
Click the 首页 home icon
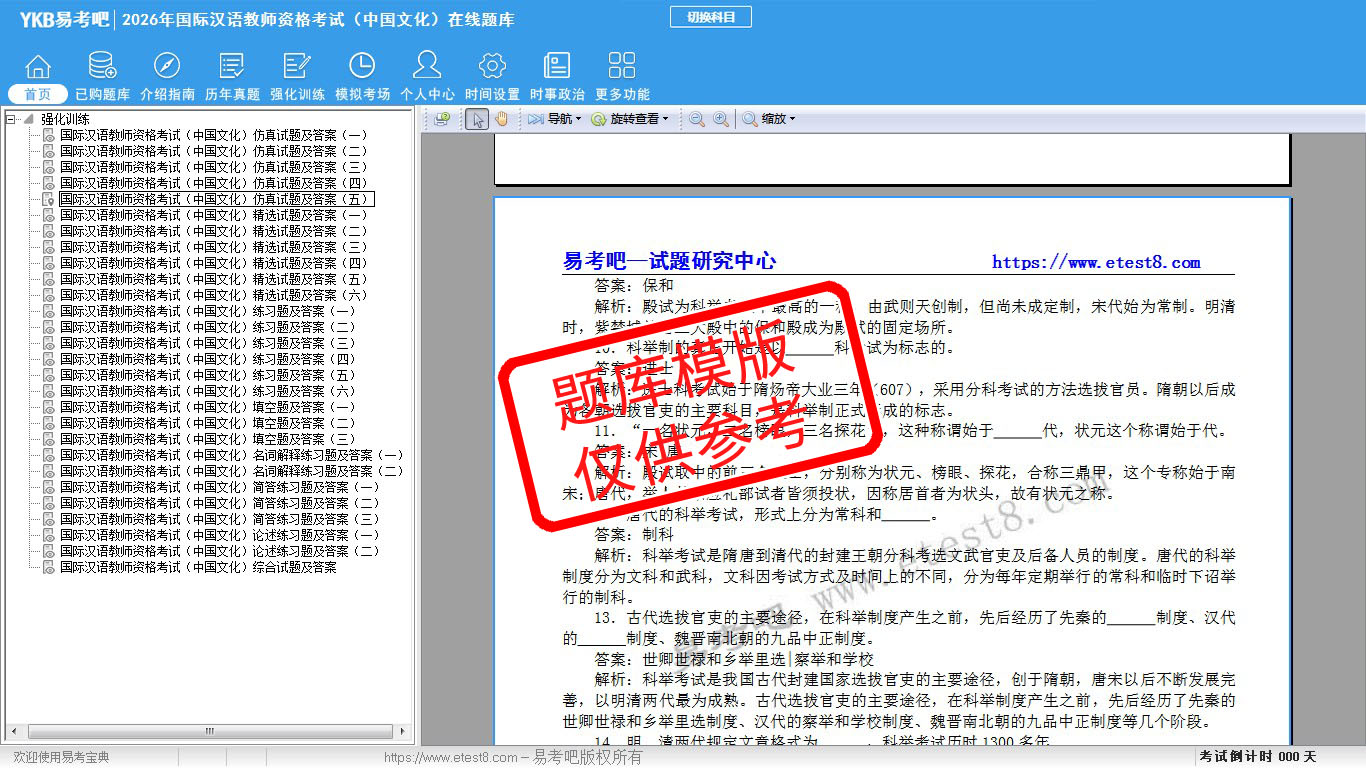pyautogui.click(x=38, y=68)
